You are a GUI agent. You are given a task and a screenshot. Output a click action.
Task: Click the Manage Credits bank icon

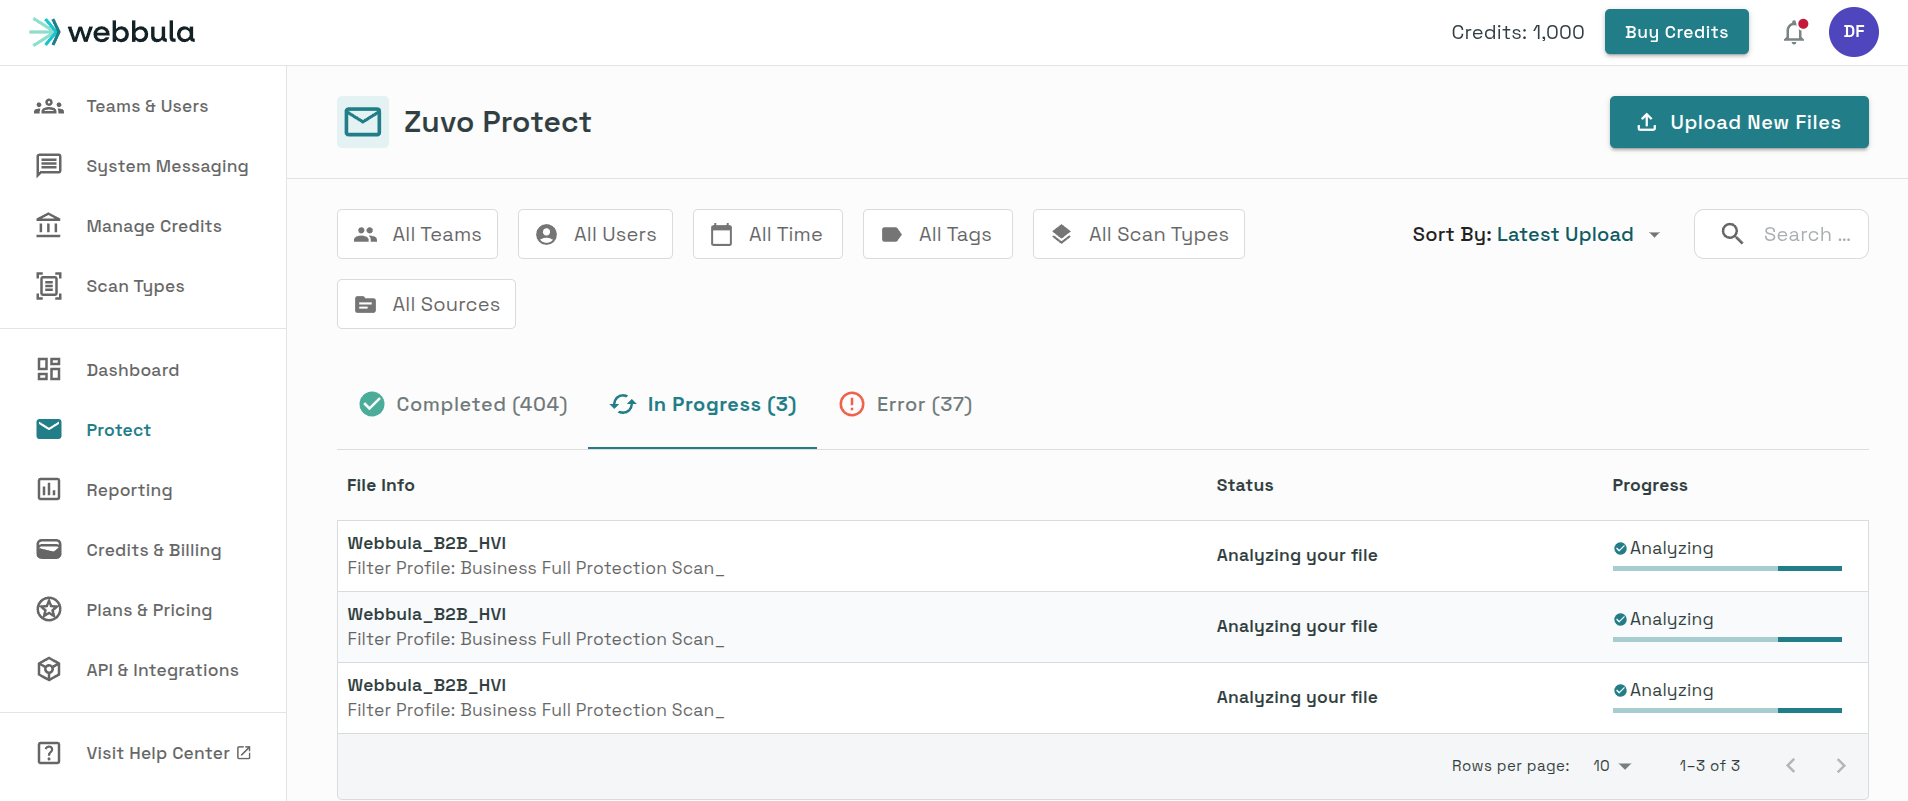point(49,226)
